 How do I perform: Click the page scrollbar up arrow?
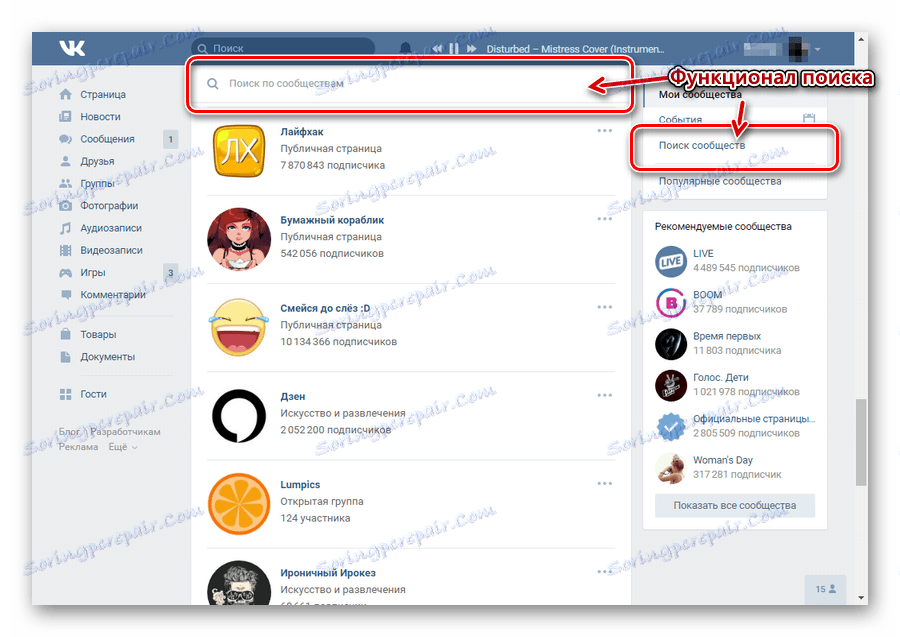(x=861, y=39)
